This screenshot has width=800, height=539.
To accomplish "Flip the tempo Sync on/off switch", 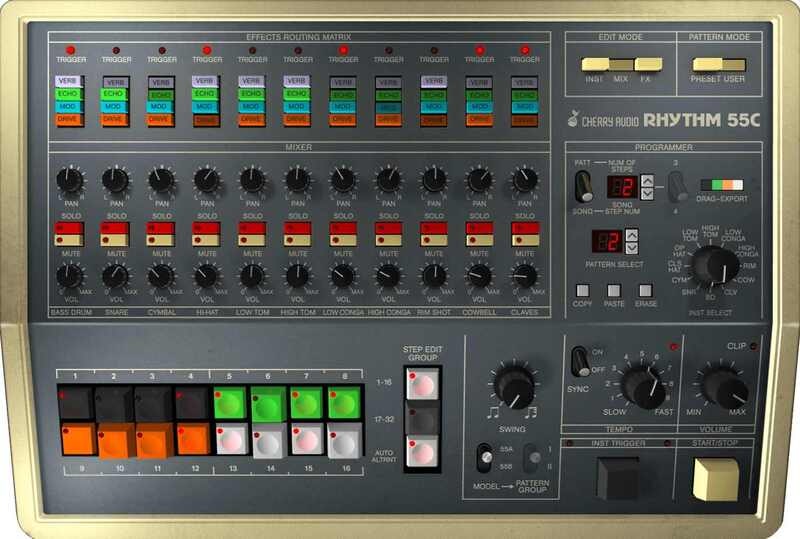I will coord(580,362).
